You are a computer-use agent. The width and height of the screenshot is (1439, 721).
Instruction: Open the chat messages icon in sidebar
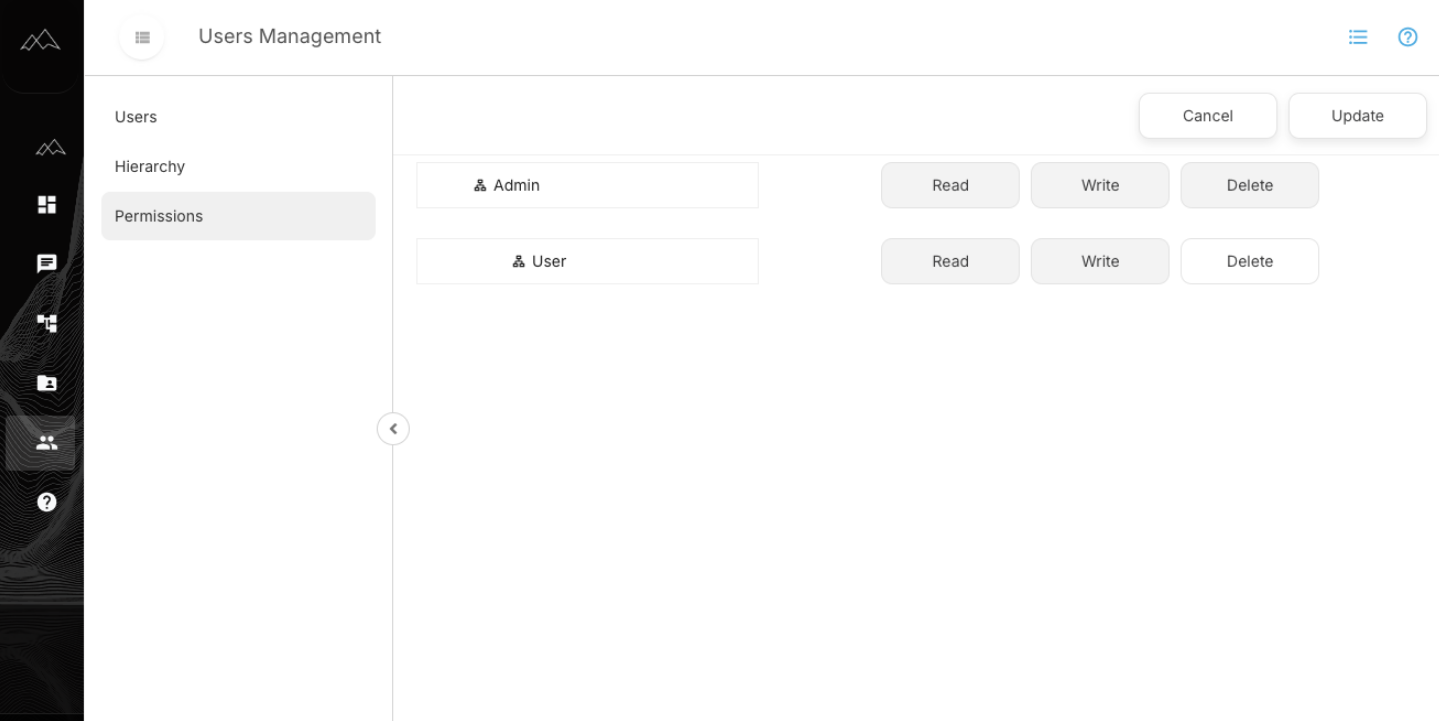46,264
